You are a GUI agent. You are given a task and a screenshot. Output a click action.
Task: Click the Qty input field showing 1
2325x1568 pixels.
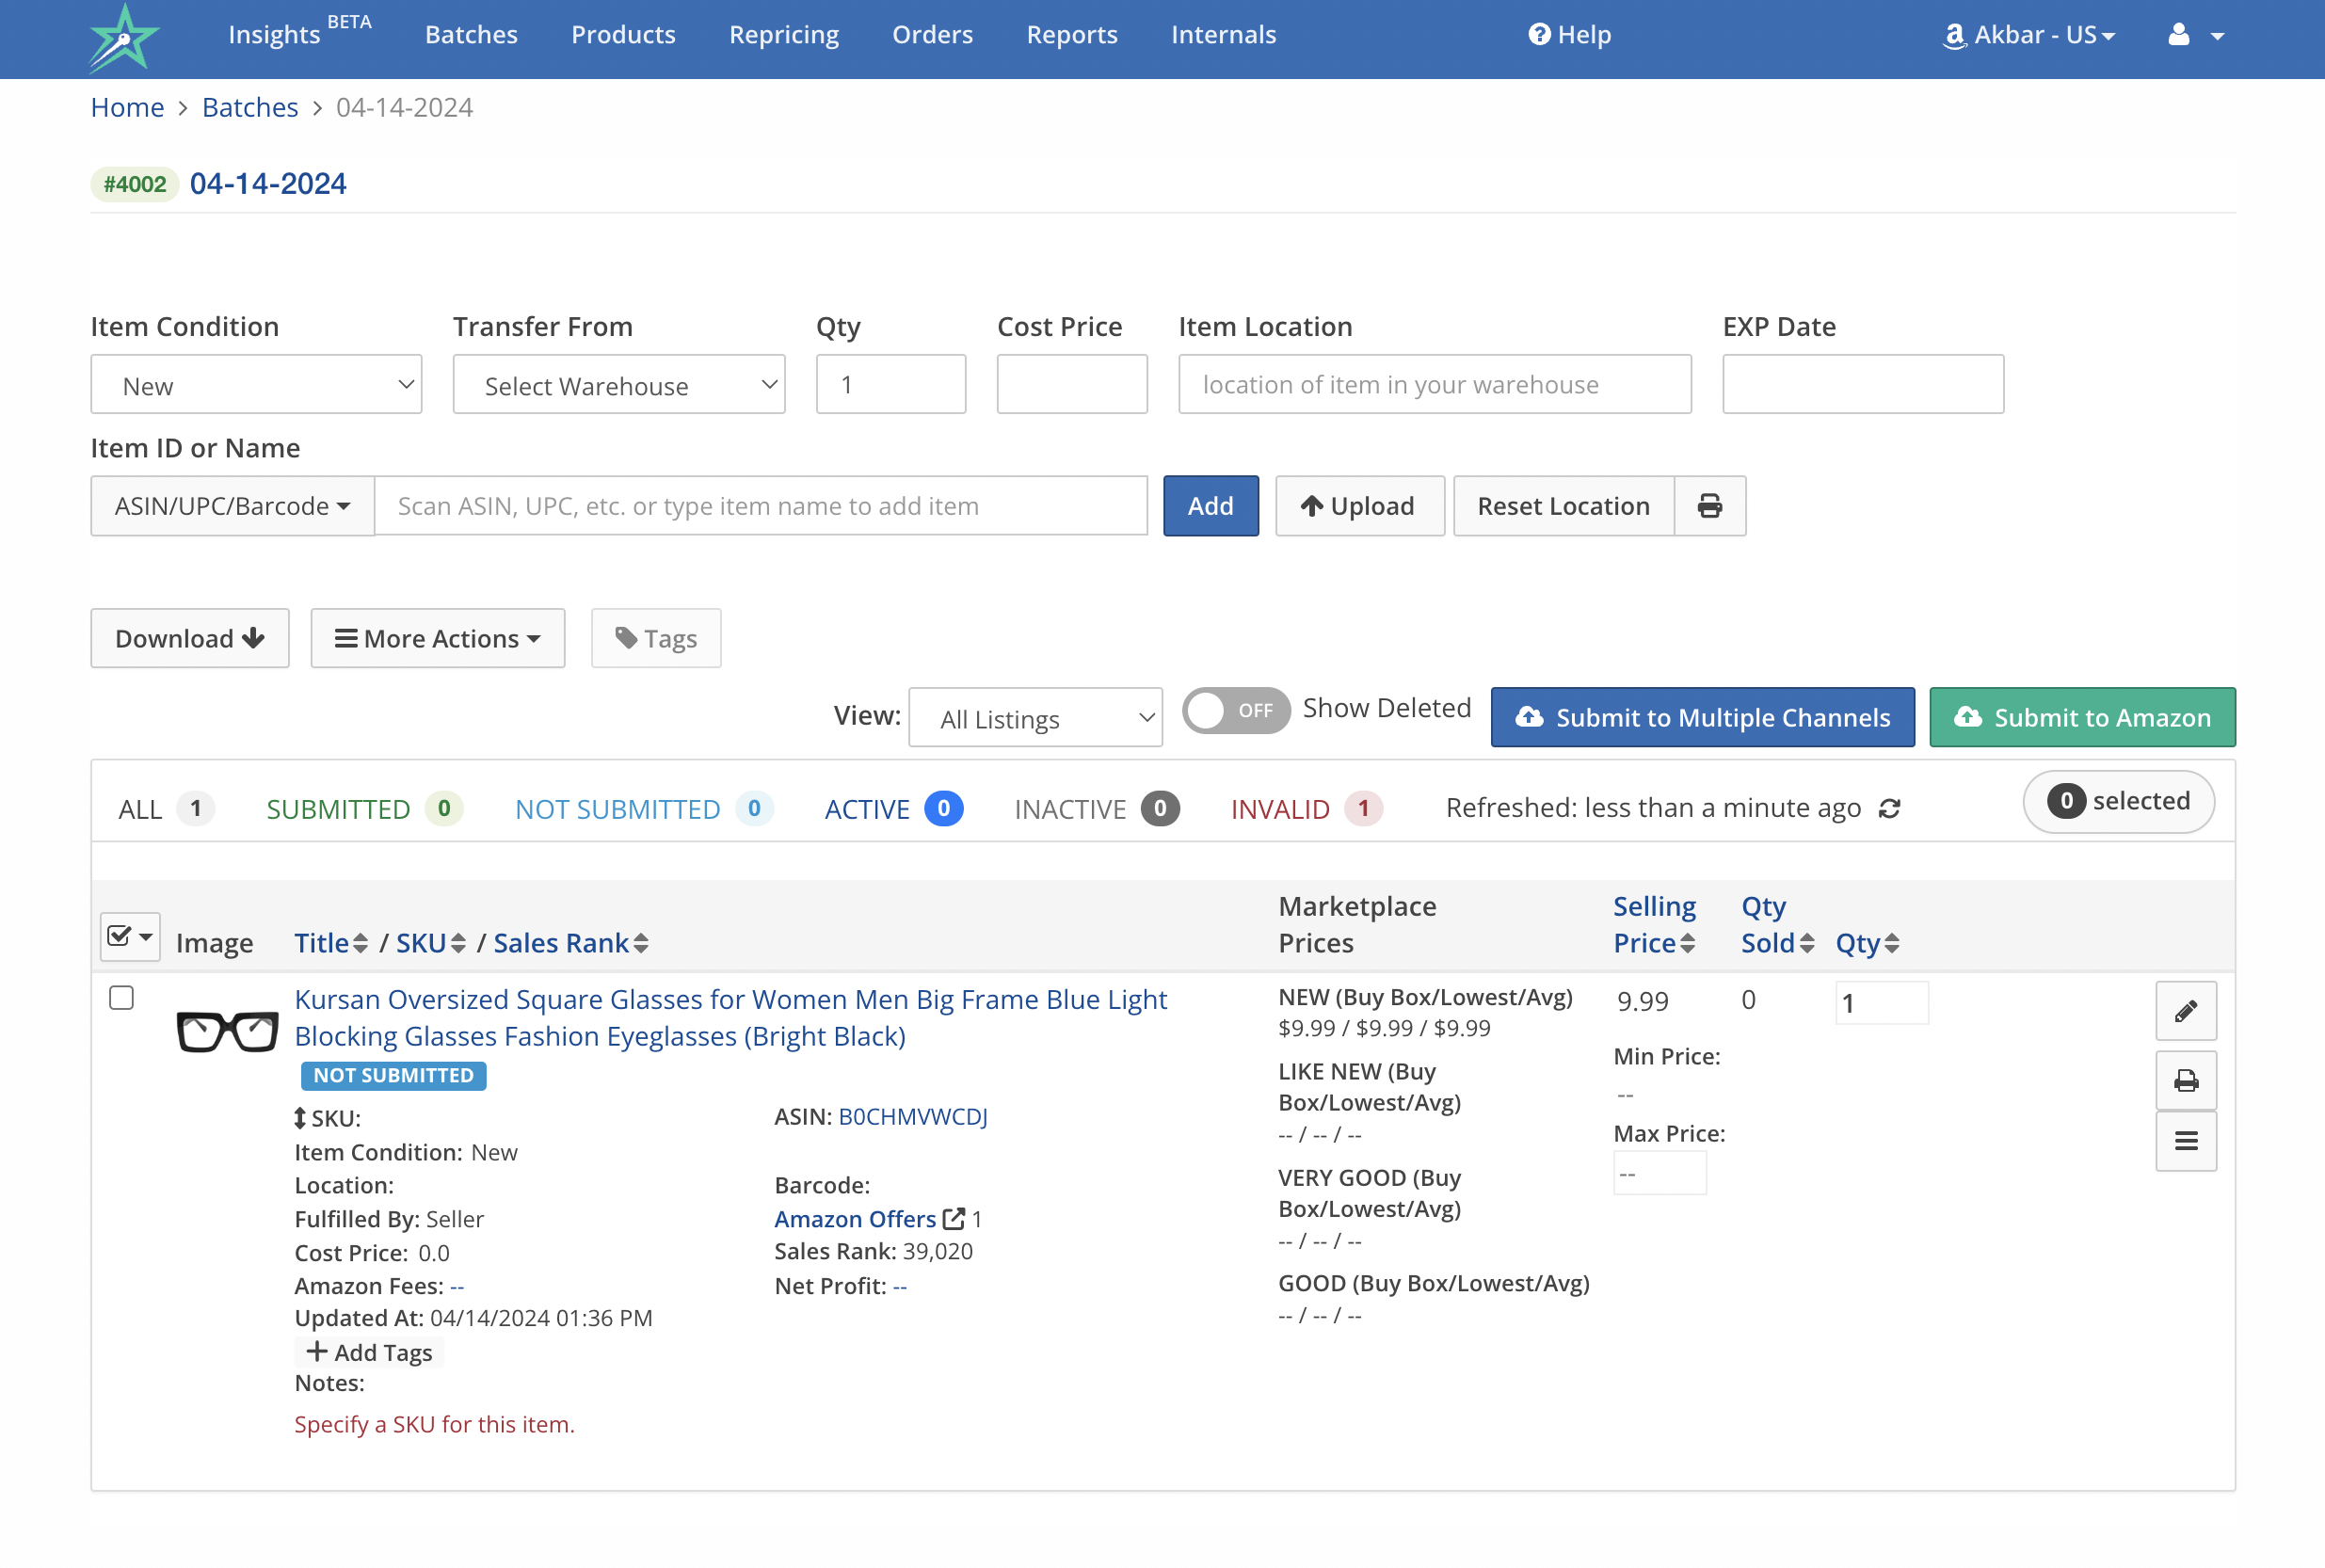pos(890,384)
